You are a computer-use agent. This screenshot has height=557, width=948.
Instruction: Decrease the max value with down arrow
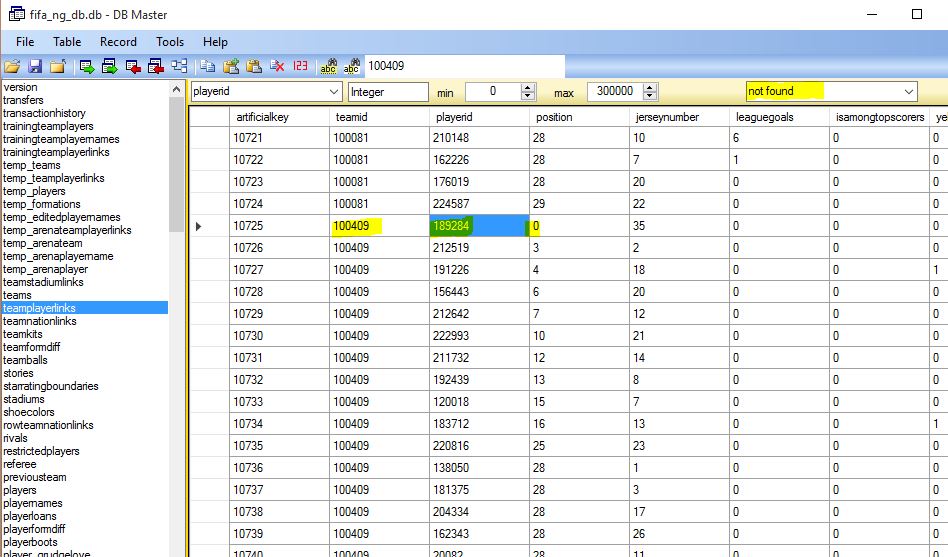[x=650, y=96]
